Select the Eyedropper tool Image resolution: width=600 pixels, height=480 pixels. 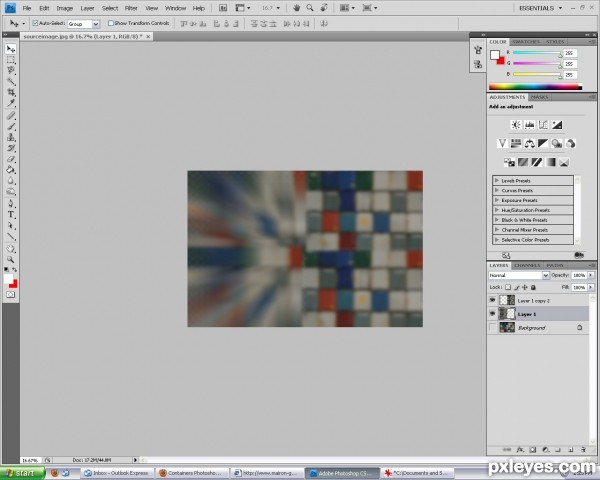click(11, 103)
